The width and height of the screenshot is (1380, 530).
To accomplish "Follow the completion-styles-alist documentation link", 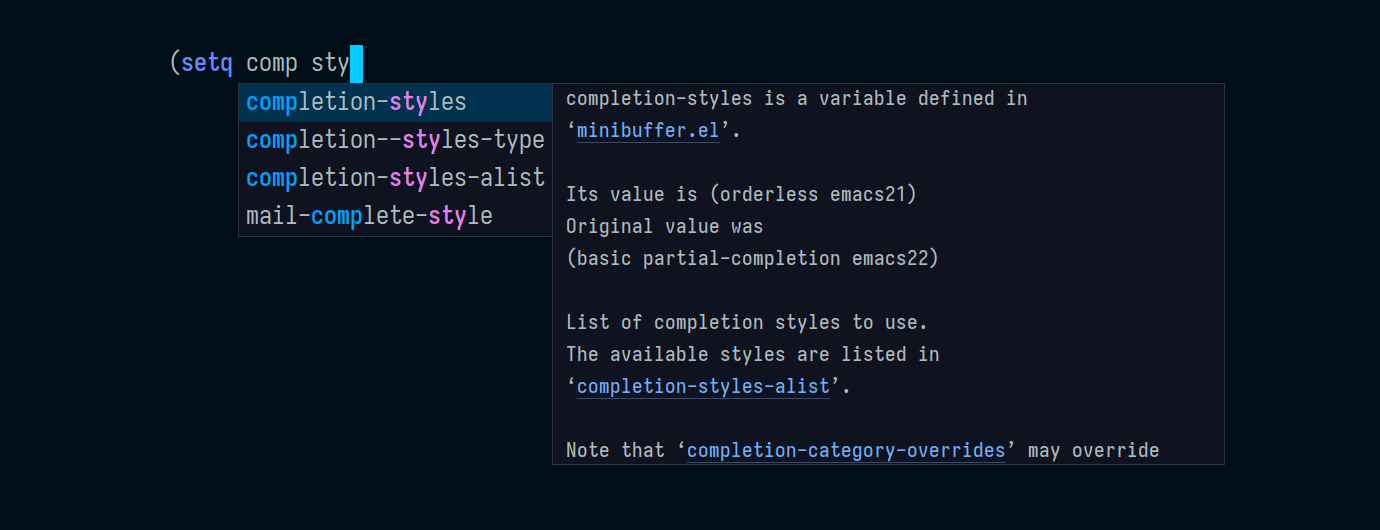I will tap(703, 386).
